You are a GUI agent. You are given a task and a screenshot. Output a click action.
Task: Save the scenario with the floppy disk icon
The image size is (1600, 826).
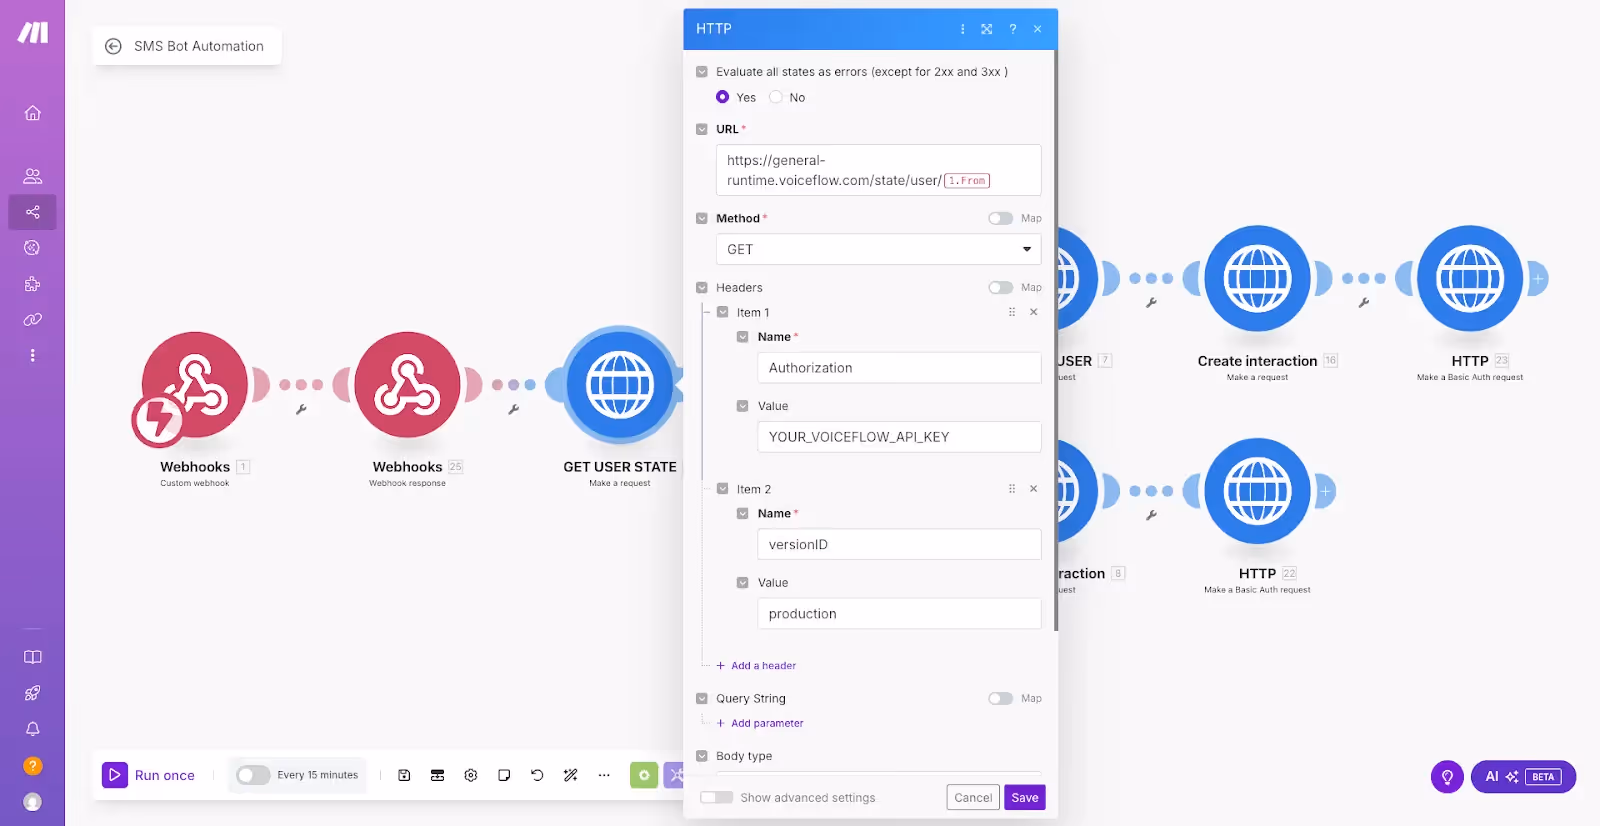(404, 775)
